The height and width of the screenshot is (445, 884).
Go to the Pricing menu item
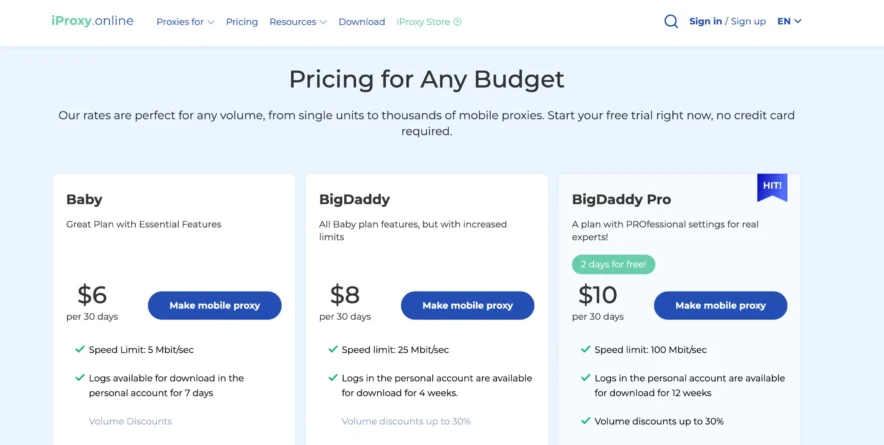pos(241,22)
